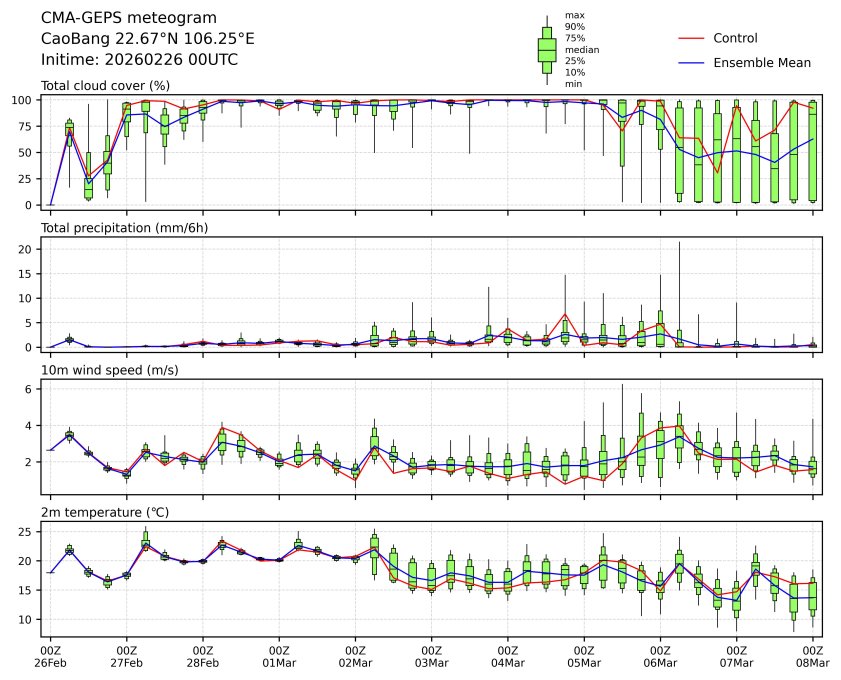Click the box-plot symbol in the legend
This screenshot has height=680, width=841.
coord(547,50)
